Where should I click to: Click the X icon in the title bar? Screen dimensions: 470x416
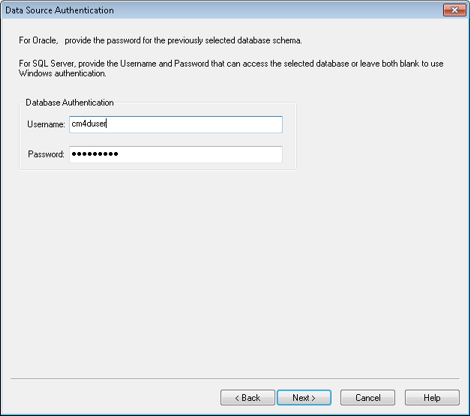(454, 10)
